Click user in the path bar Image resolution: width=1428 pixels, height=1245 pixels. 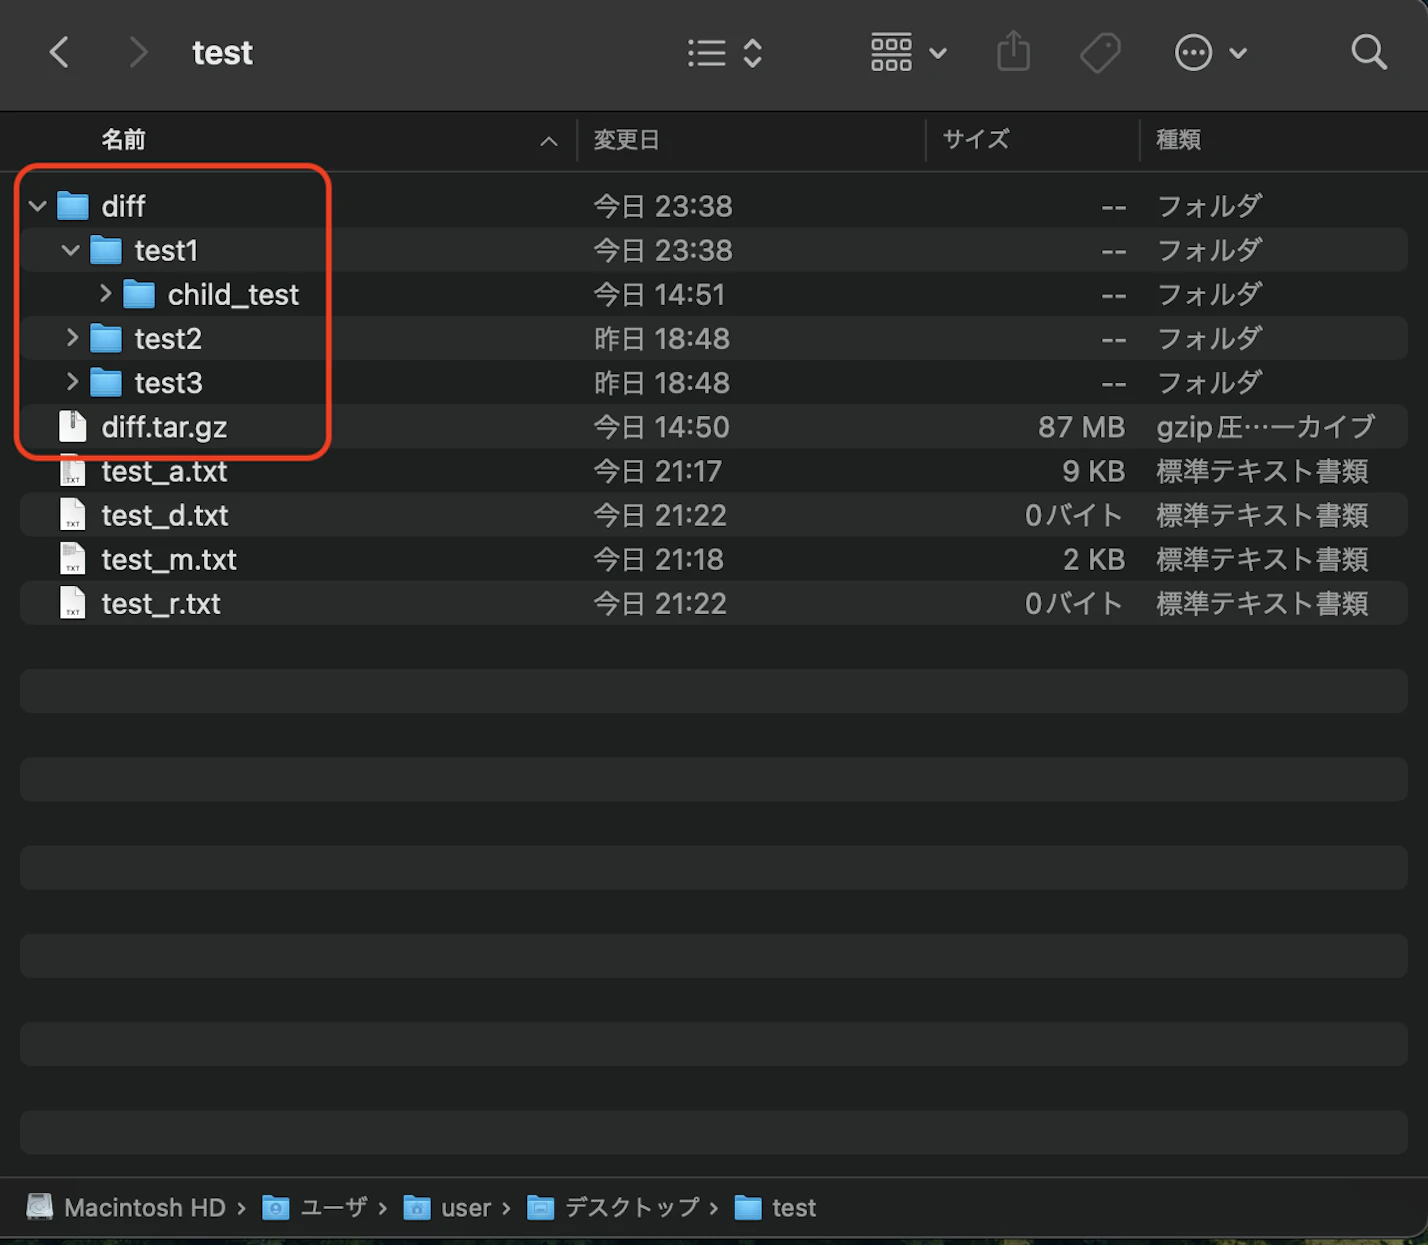pyautogui.click(x=447, y=1207)
